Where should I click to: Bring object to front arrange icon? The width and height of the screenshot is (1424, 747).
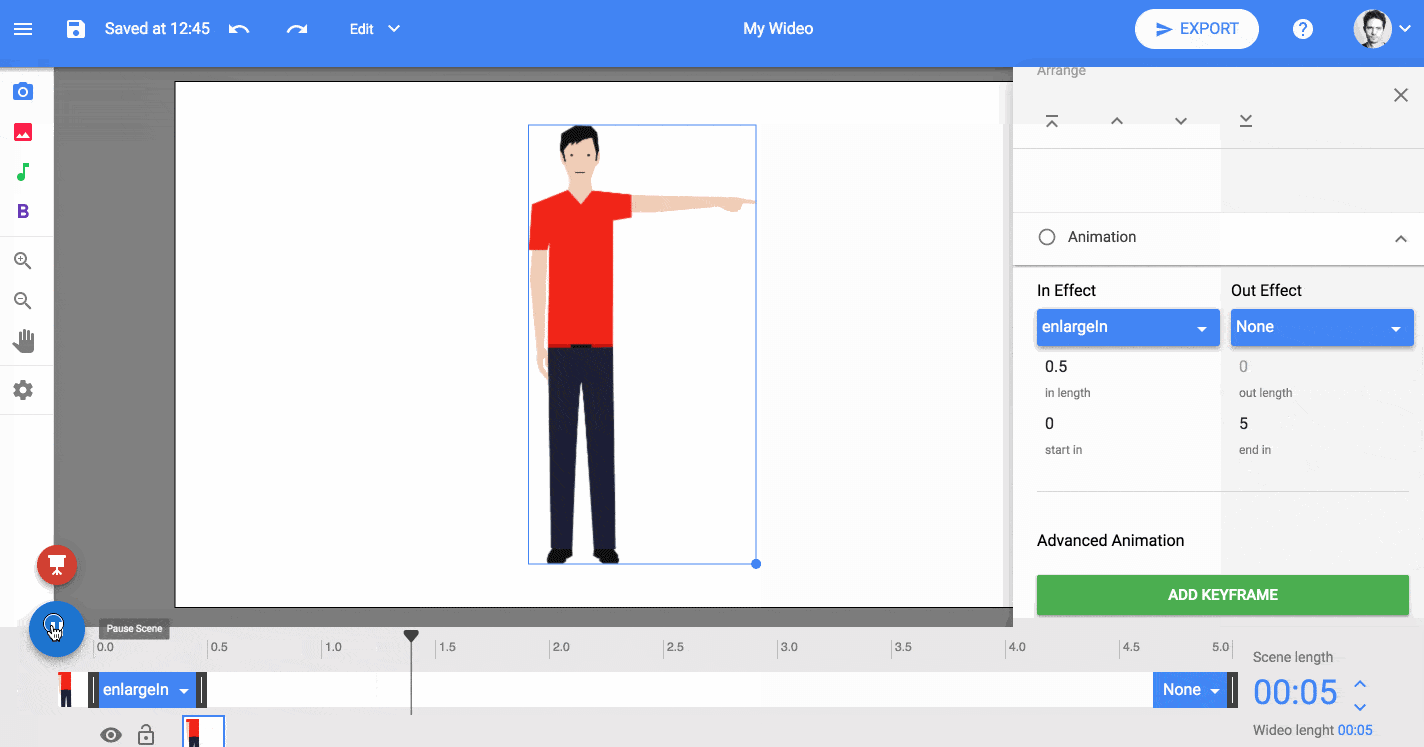tap(1052, 121)
